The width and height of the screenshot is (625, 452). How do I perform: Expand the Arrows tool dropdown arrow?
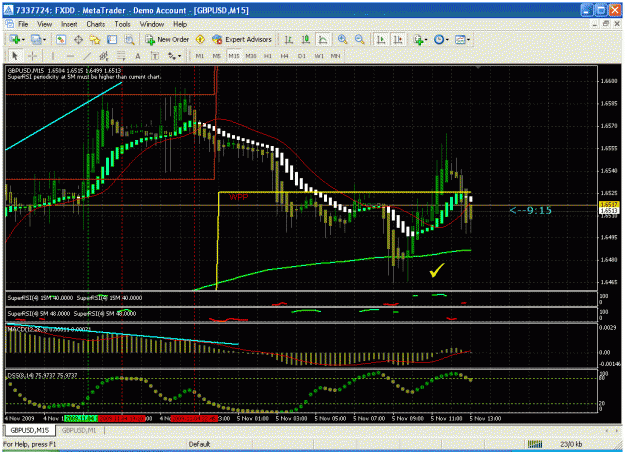click(x=179, y=57)
